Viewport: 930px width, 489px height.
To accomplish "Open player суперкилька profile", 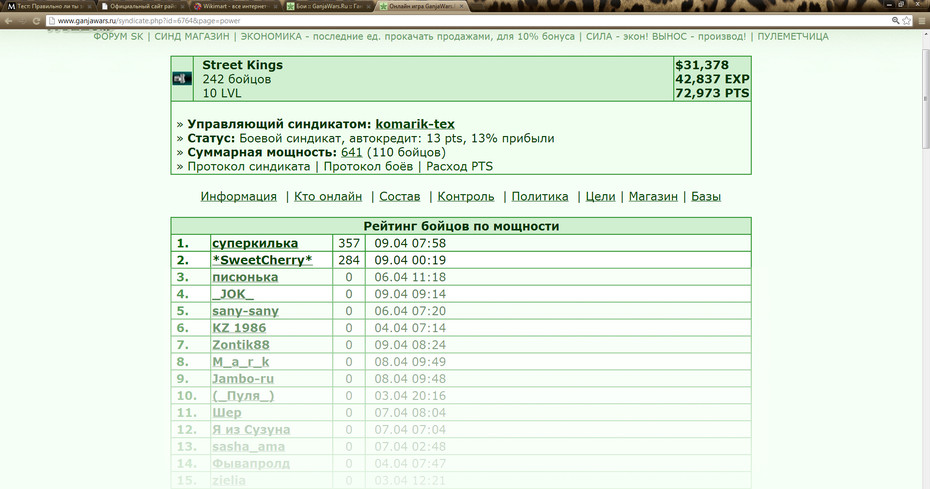I will [255, 243].
